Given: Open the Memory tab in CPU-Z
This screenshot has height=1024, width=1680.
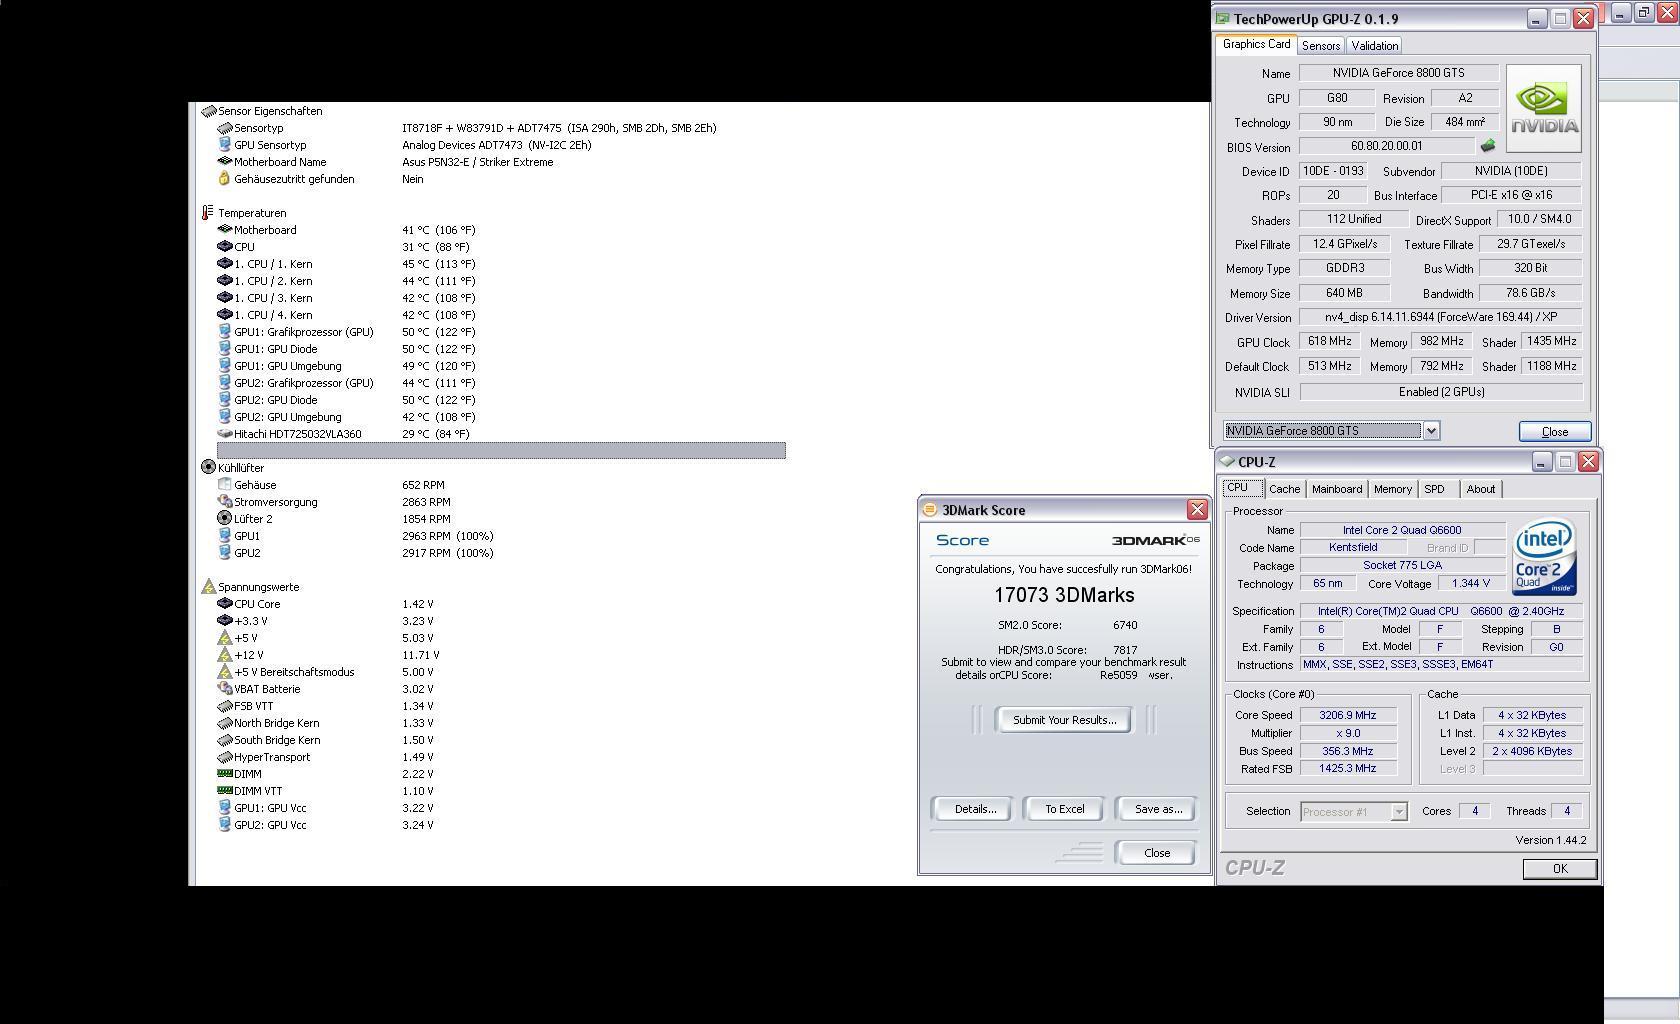Looking at the screenshot, I should [x=1392, y=489].
